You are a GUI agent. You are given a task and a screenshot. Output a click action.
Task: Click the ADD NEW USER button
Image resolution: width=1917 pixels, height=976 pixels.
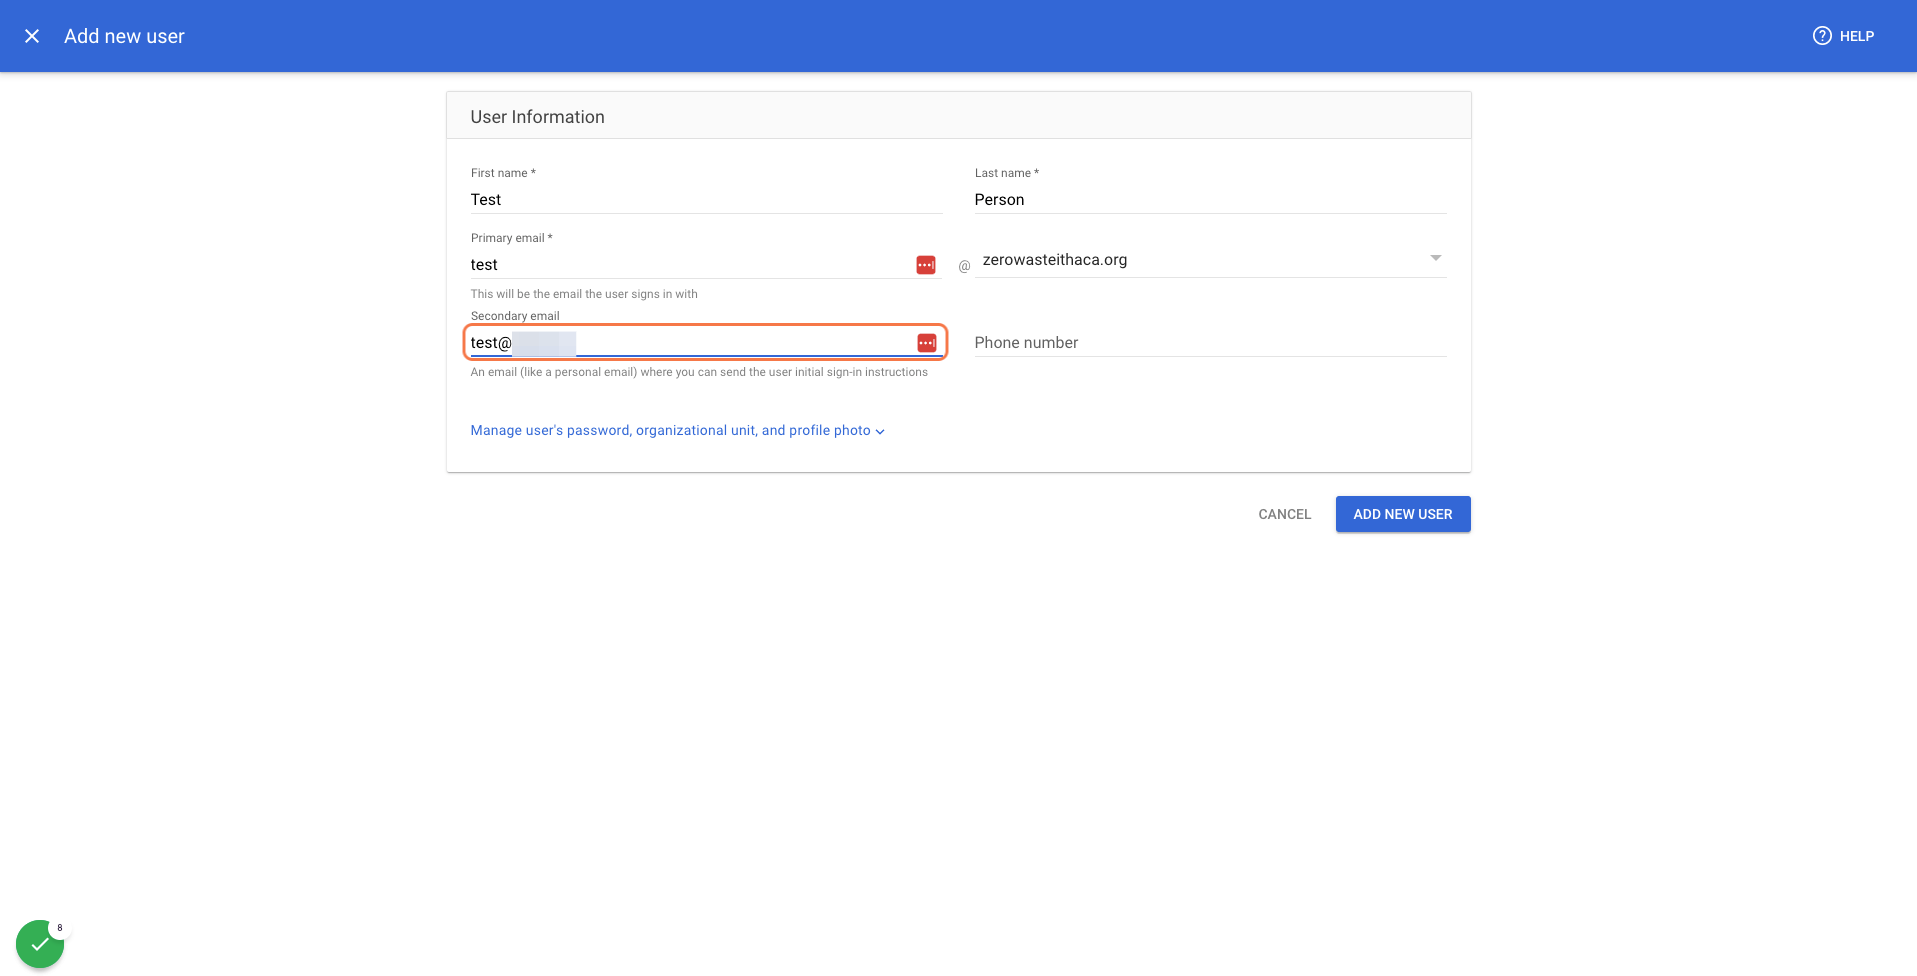pyautogui.click(x=1402, y=514)
